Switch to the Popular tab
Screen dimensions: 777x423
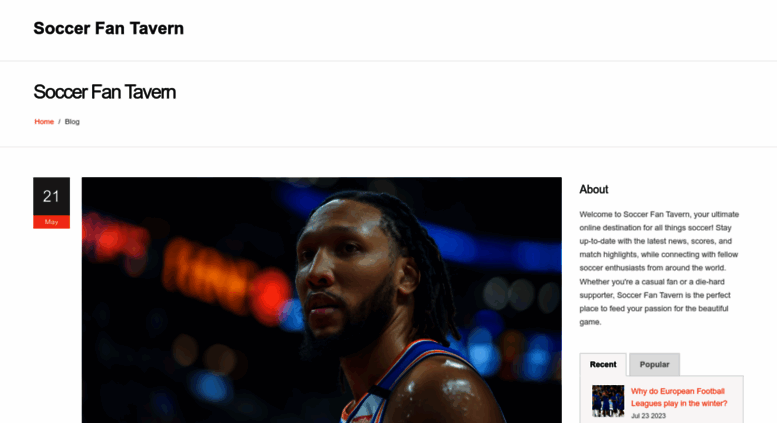tap(654, 365)
